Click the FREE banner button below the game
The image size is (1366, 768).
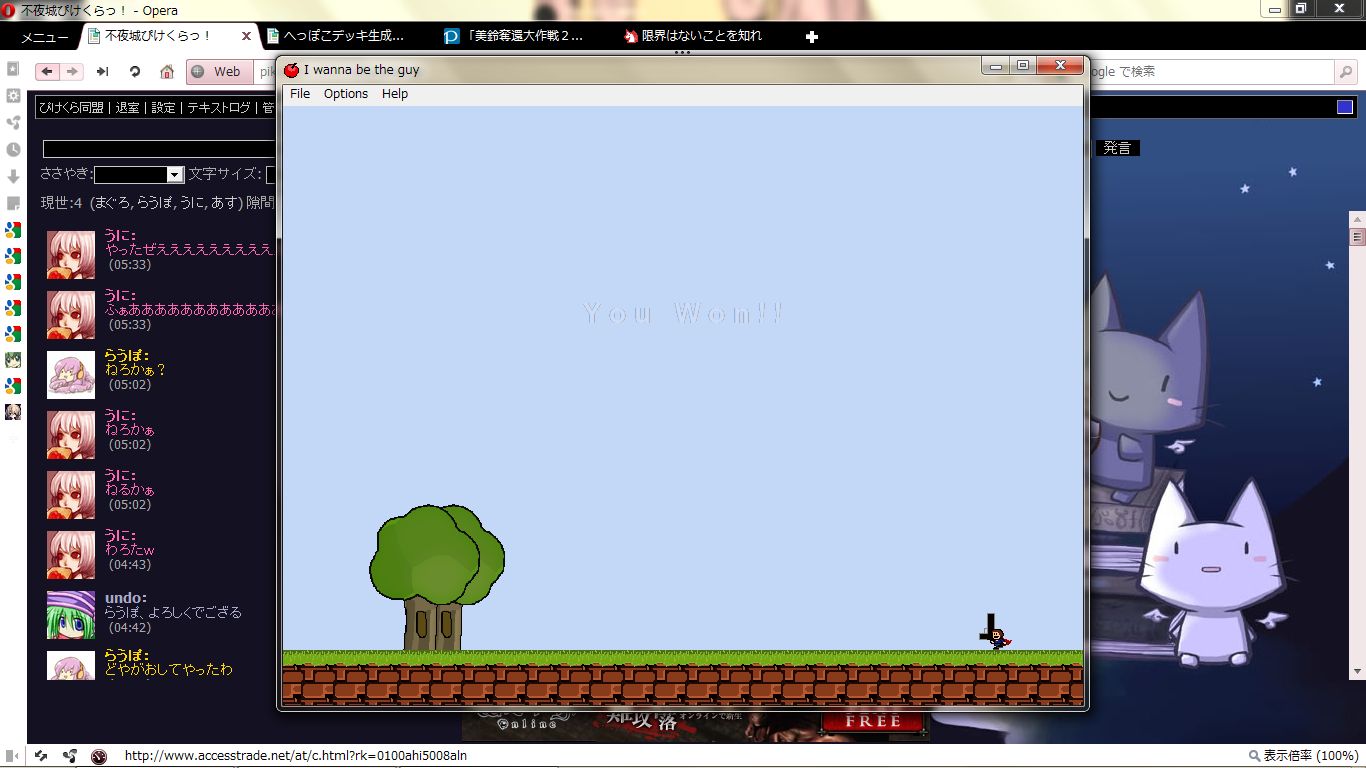[x=873, y=721]
